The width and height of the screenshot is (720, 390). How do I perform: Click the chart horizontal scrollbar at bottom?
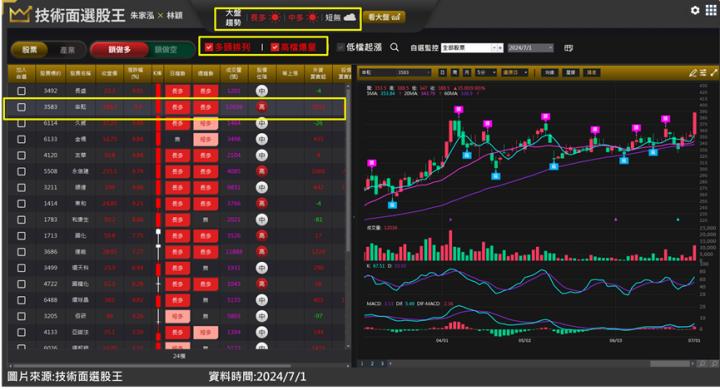point(671,364)
